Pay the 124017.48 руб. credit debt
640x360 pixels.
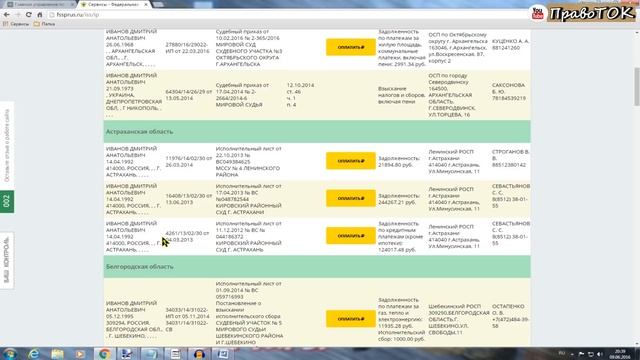[x=351, y=236]
